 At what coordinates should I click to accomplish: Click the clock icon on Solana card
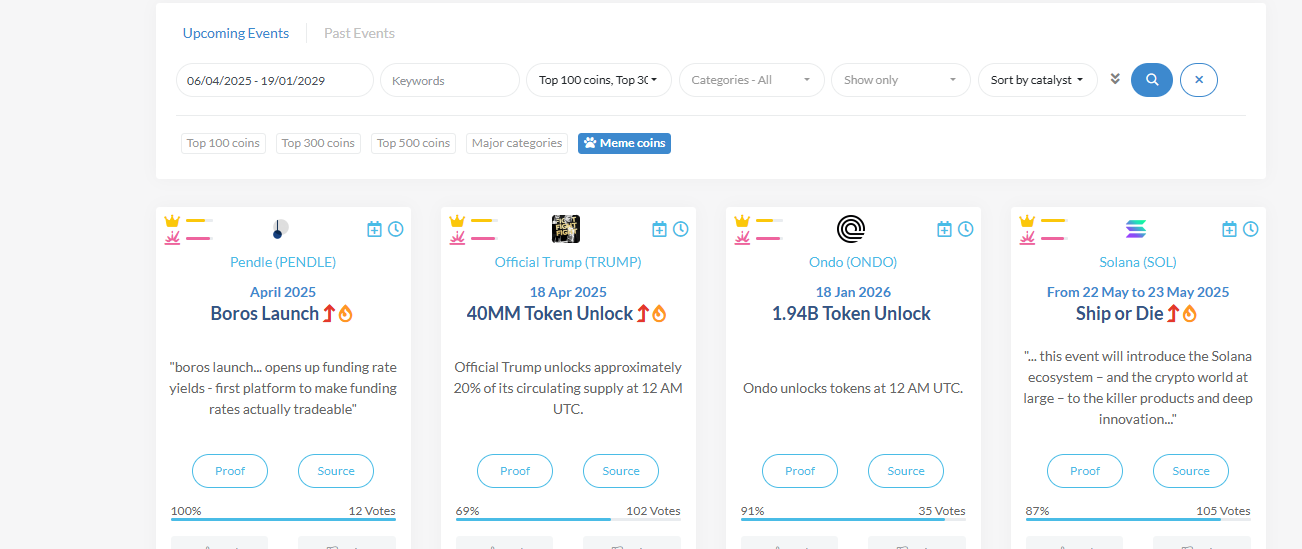(1251, 229)
